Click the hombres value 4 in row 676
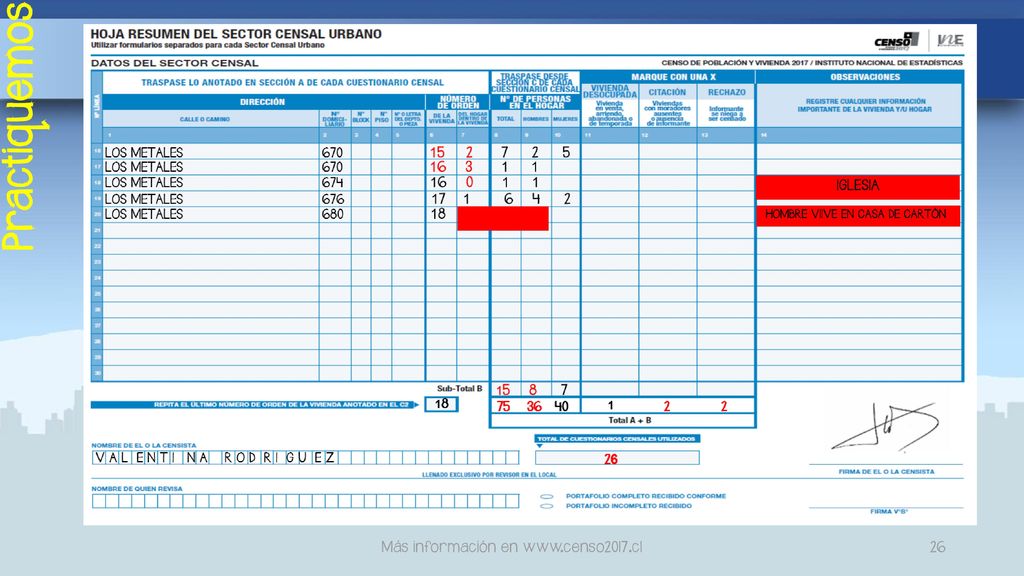 536,199
